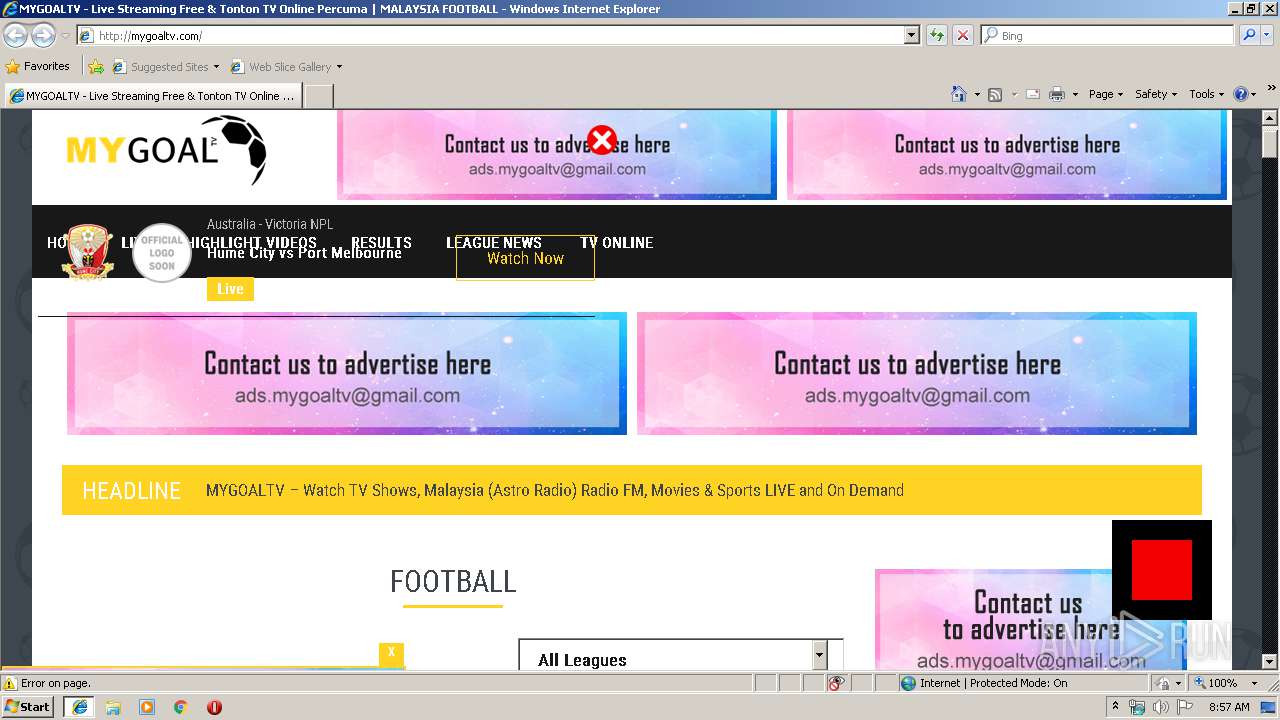
Task: Expand the address bar history dropdown
Action: pyautogui.click(x=911, y=35)
